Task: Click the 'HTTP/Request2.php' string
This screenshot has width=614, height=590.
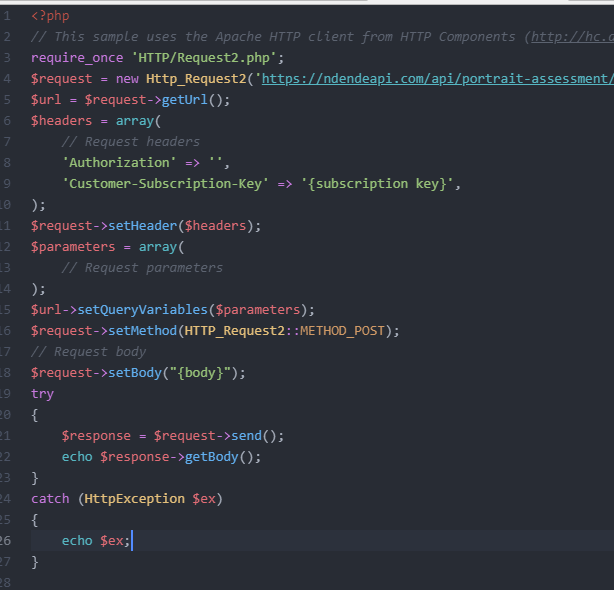Action: 208,57
